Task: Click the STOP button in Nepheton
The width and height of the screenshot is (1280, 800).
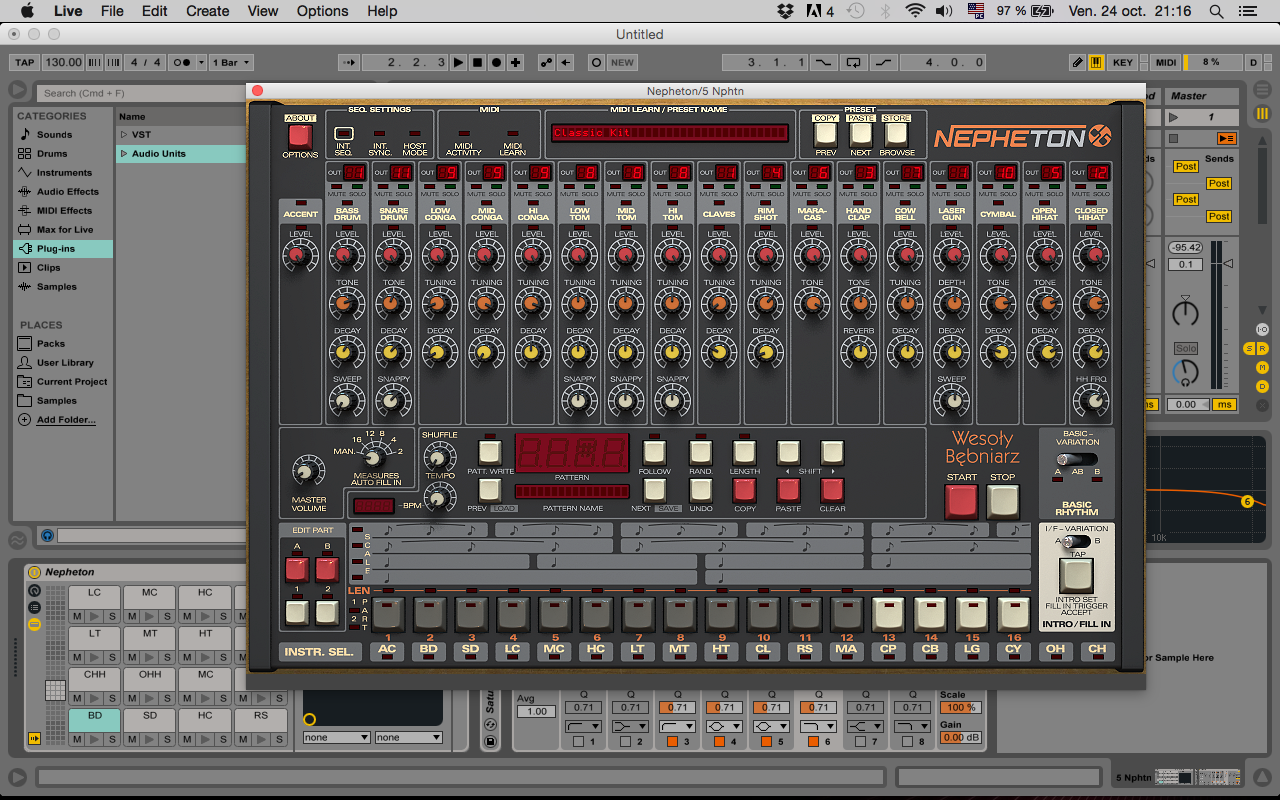Action: 1003,502
